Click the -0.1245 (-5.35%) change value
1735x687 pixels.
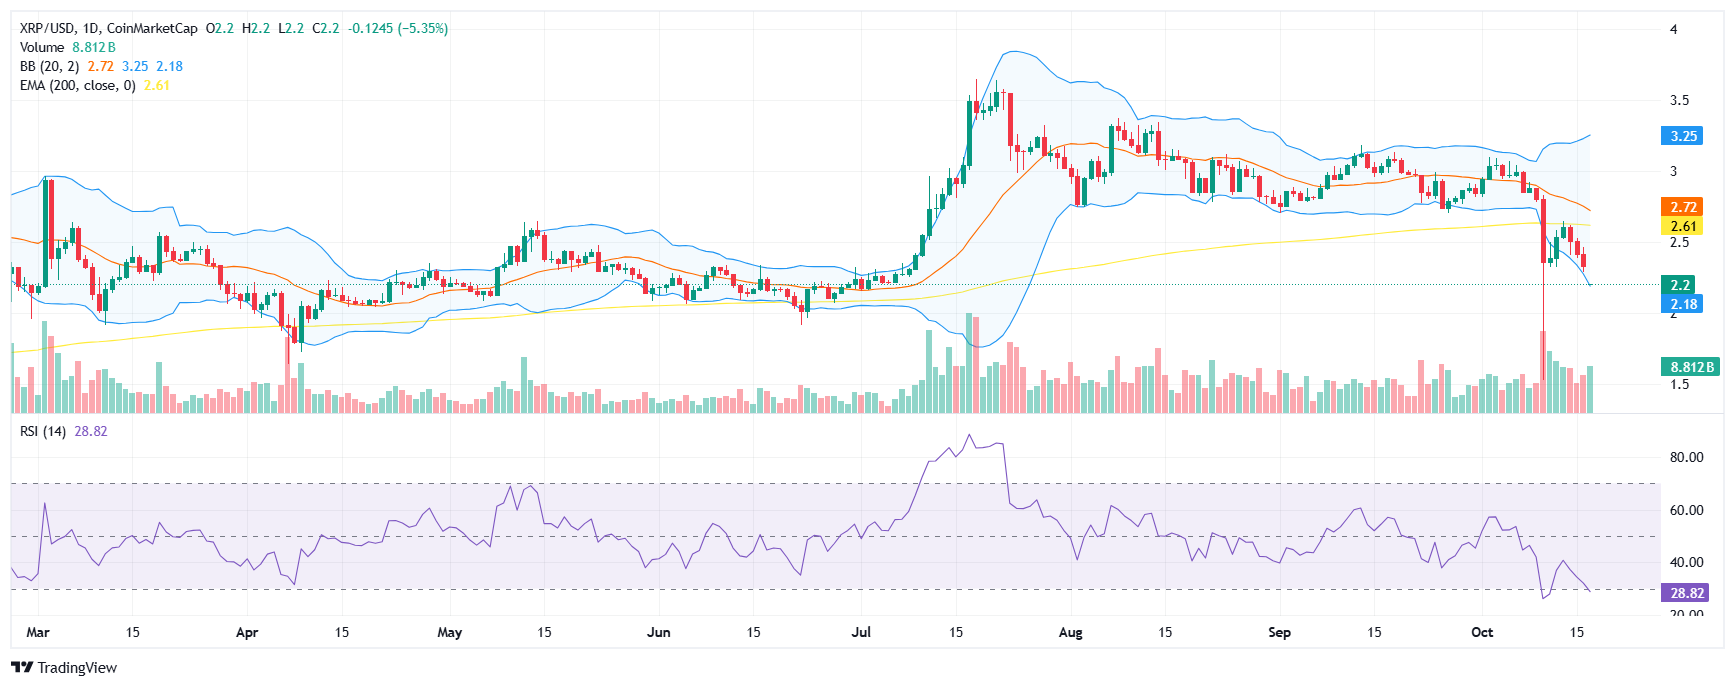point(398,28)
